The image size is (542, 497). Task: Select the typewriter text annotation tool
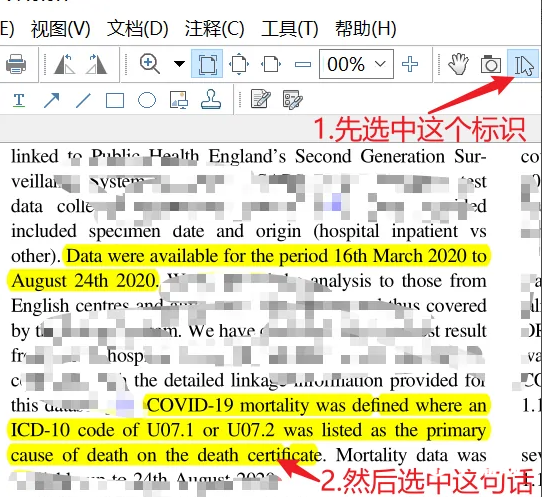pos(19,101)
